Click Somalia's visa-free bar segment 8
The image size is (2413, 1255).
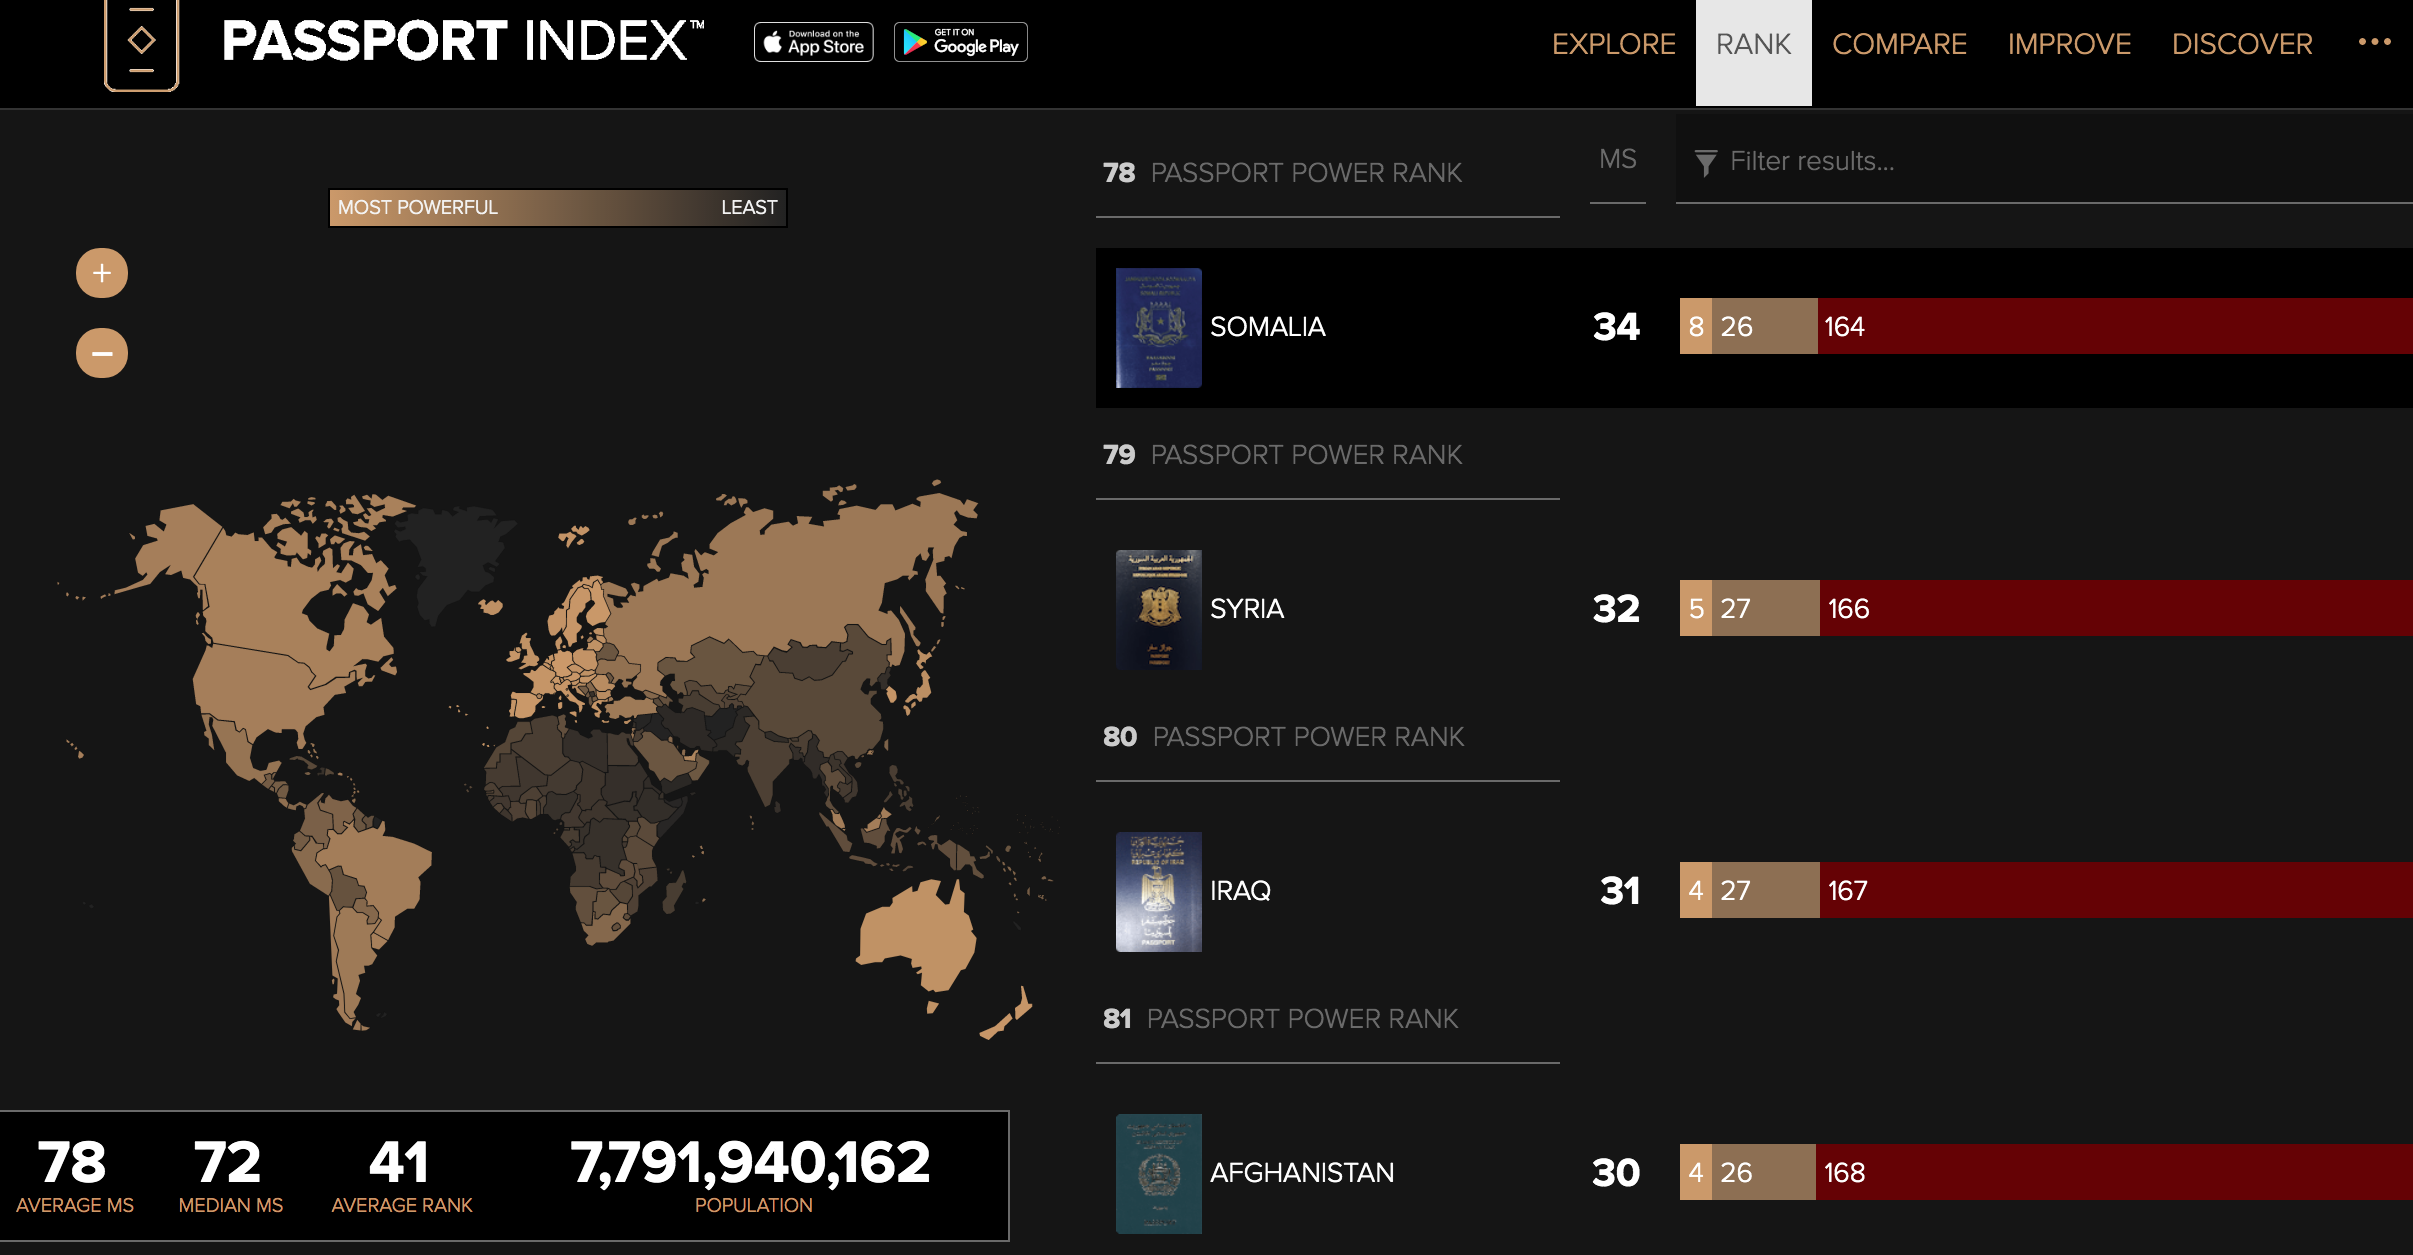pyautogui.click(x=1696, y=326)
